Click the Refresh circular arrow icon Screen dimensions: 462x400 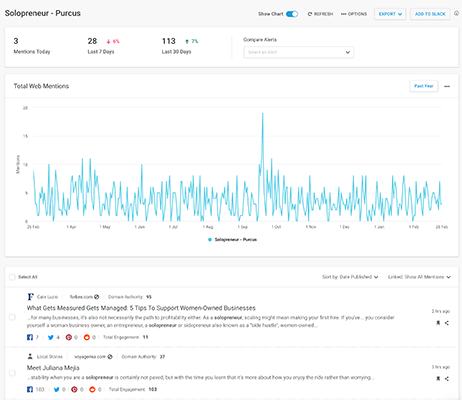pos(310,14)
